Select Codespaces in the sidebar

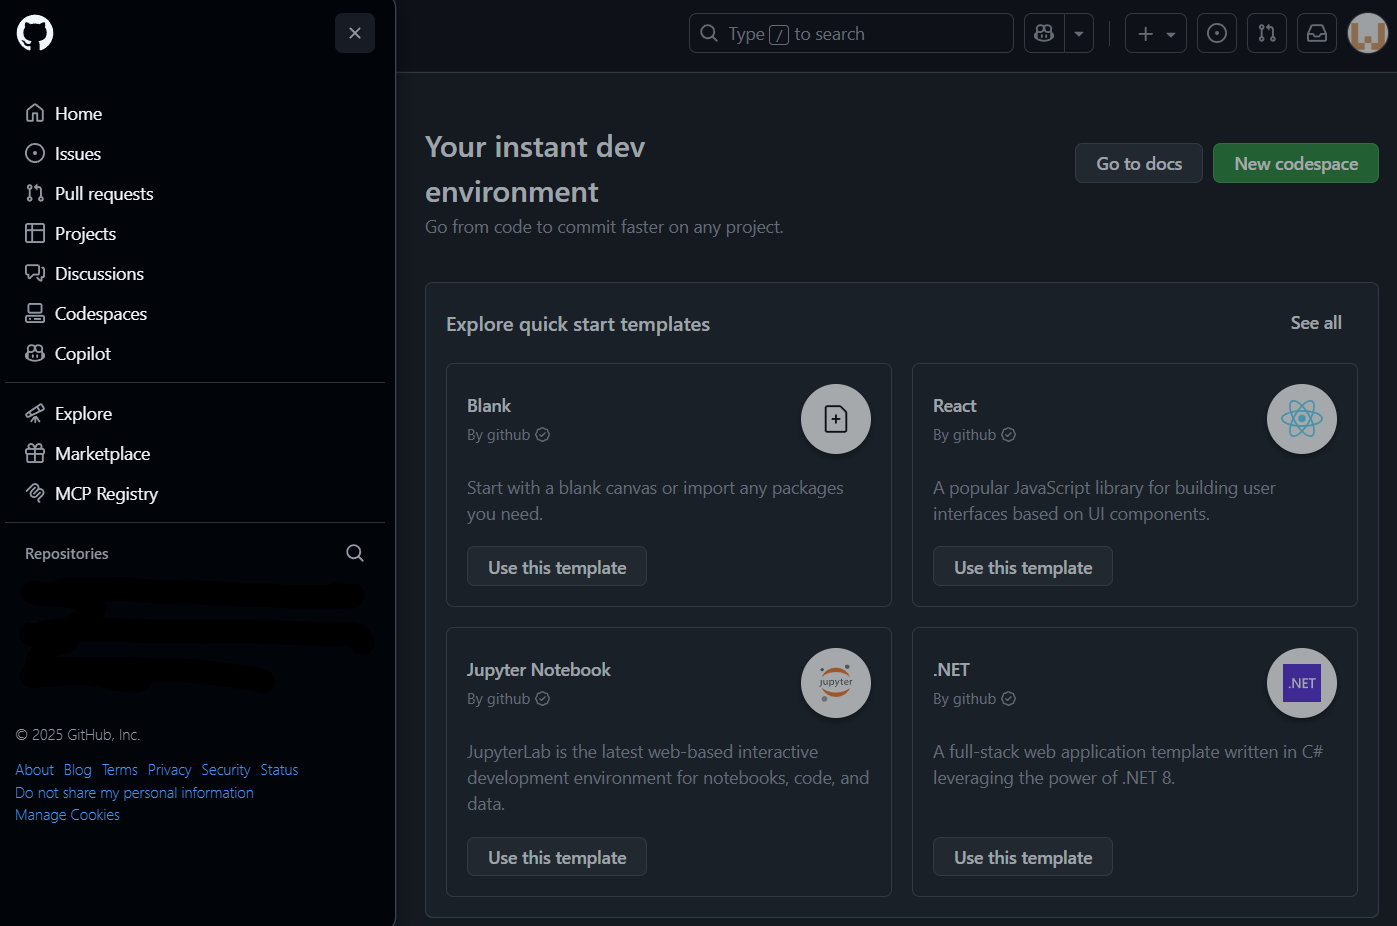click(x=100, y=313)
